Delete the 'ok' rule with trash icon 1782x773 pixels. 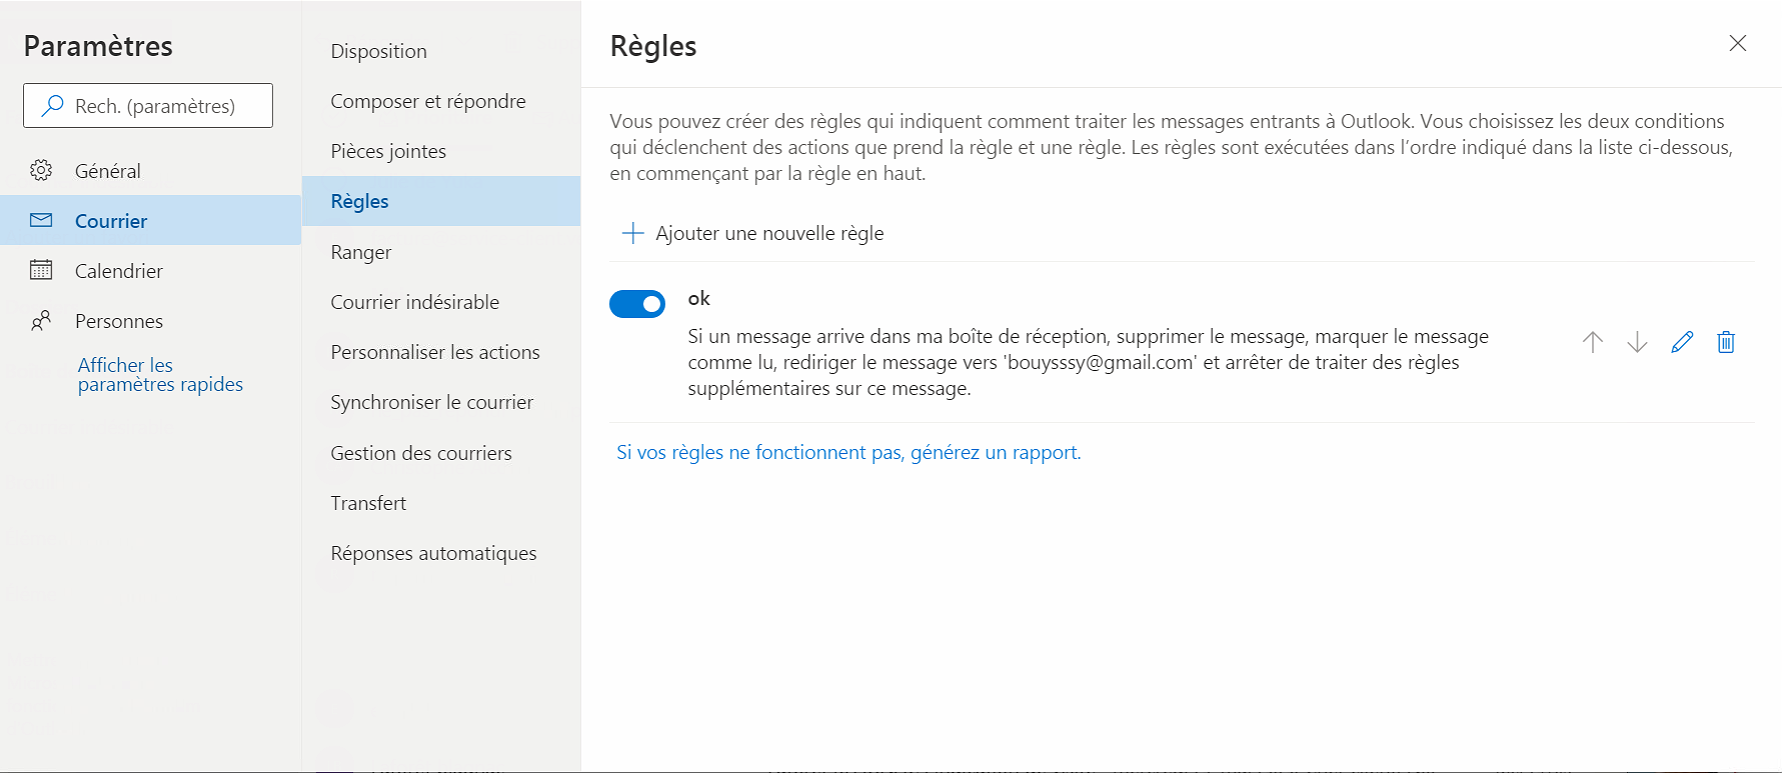tap(1726, 342)
